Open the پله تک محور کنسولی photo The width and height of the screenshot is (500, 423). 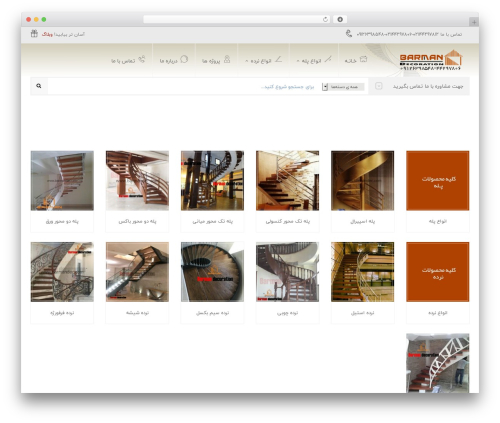coord(287,180)
